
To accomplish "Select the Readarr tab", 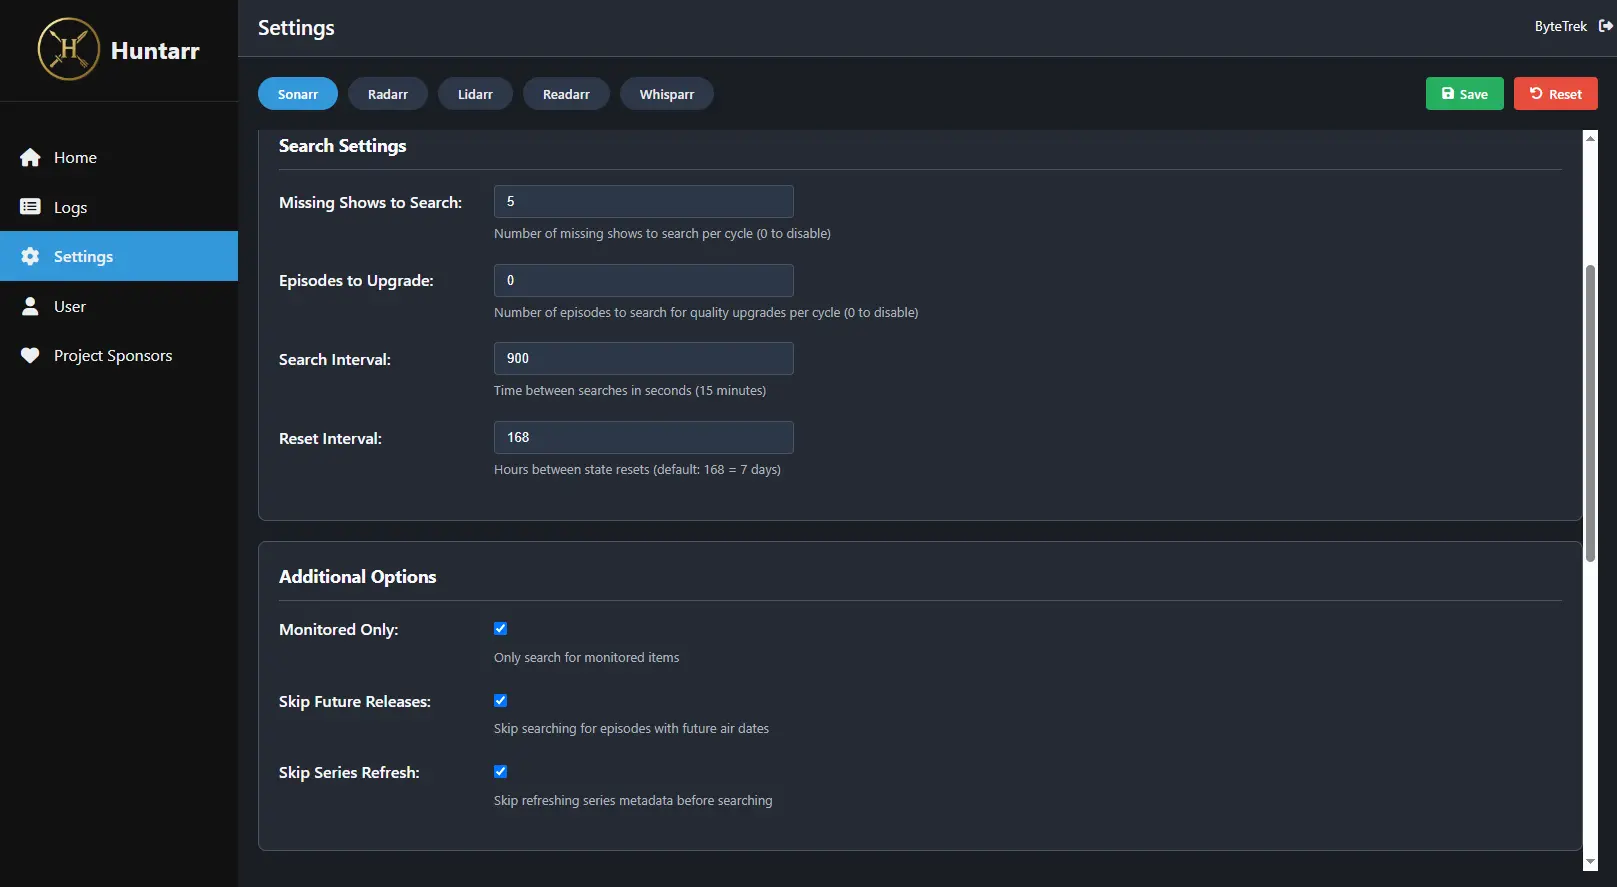I will (566, 94).
